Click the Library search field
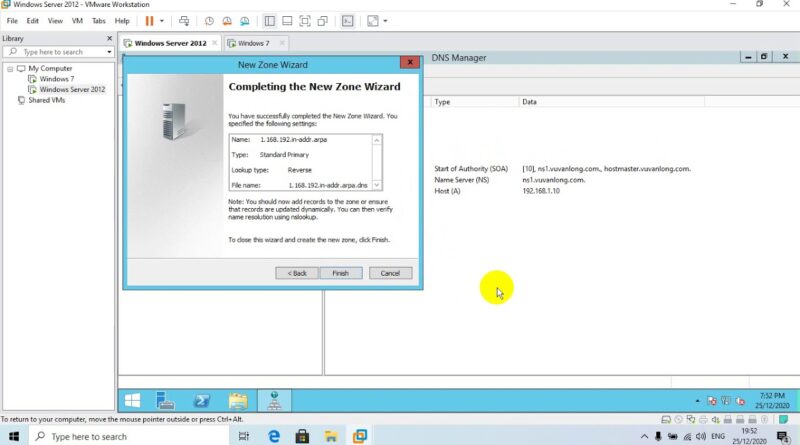Image resolution: width=800 pixels, height=445 pixels. [x=57, y=52]
